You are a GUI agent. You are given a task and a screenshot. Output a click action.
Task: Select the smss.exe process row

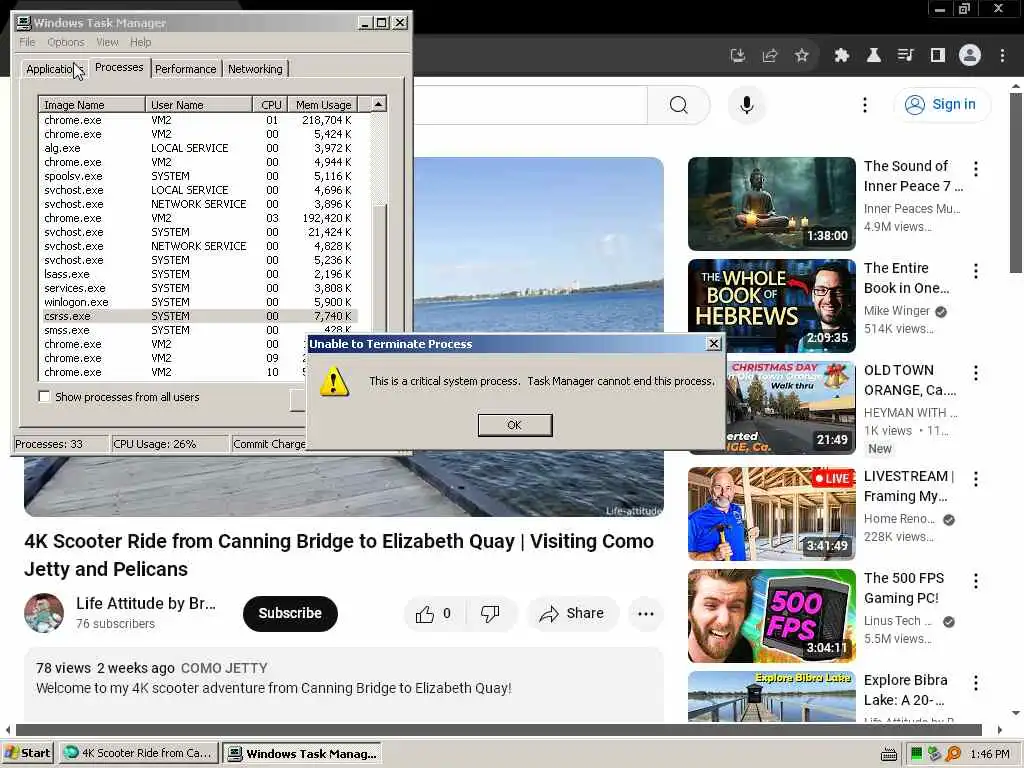click(199, 330)
